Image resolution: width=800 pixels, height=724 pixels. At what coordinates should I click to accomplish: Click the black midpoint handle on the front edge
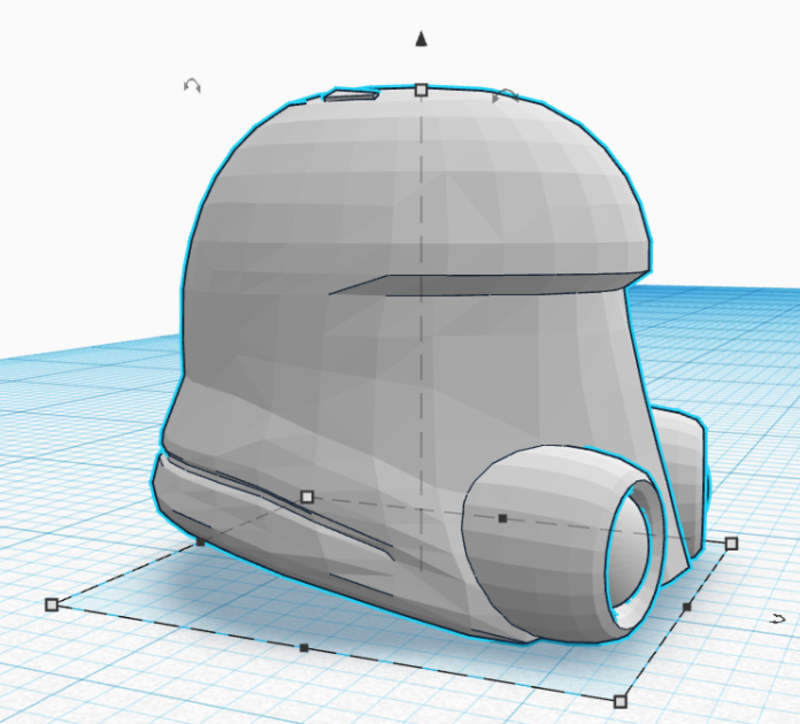(304, 648)
